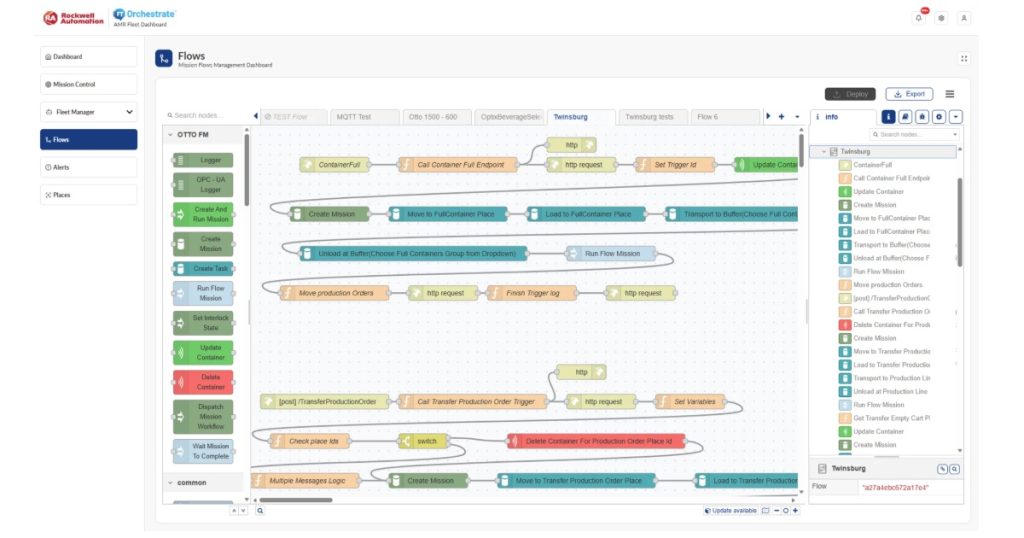Select the red Delete Container For Production canvas node

596,441
